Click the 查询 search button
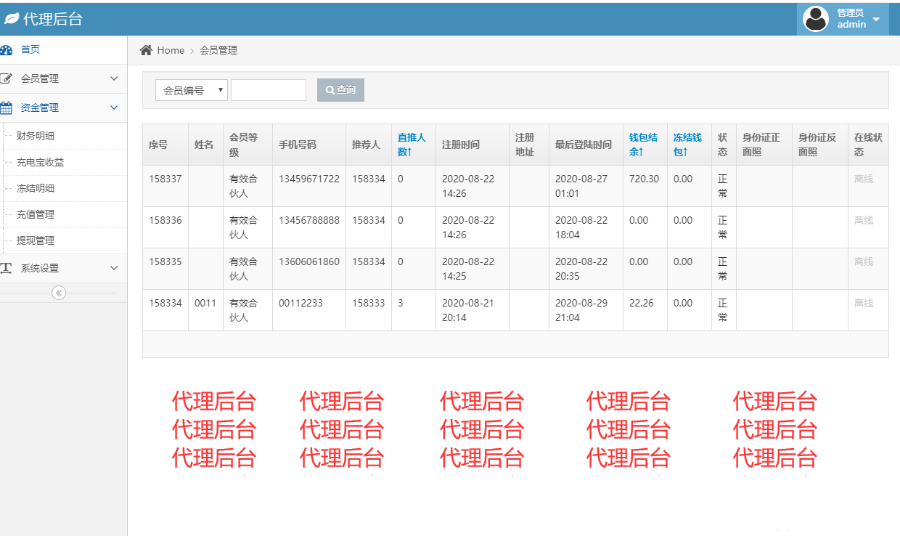Image resolution: width=900 pixels, height=536 pixels. [340, 90]
